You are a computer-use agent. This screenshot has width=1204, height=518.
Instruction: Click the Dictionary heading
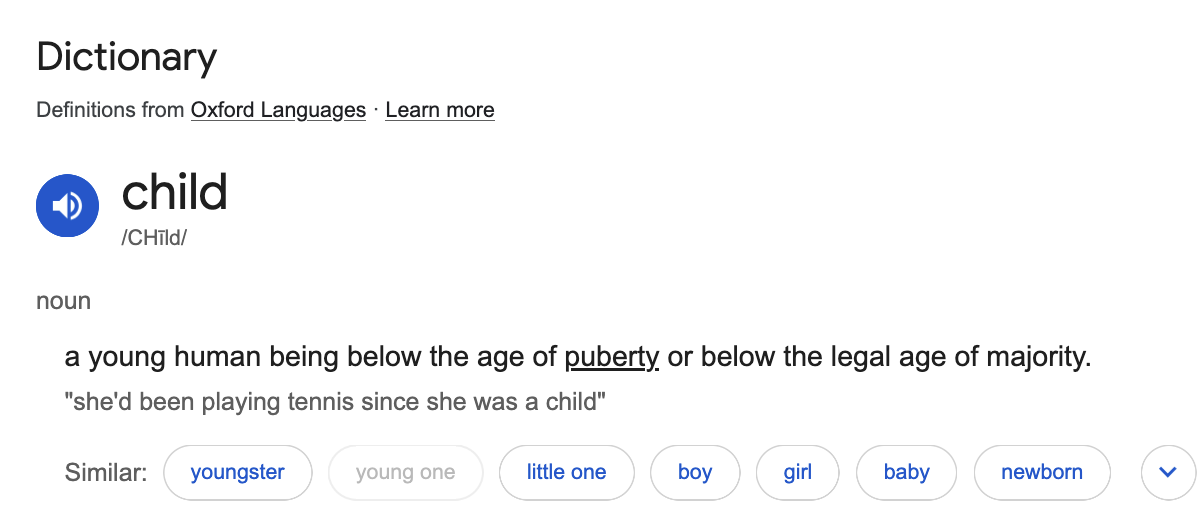(126, 57)
